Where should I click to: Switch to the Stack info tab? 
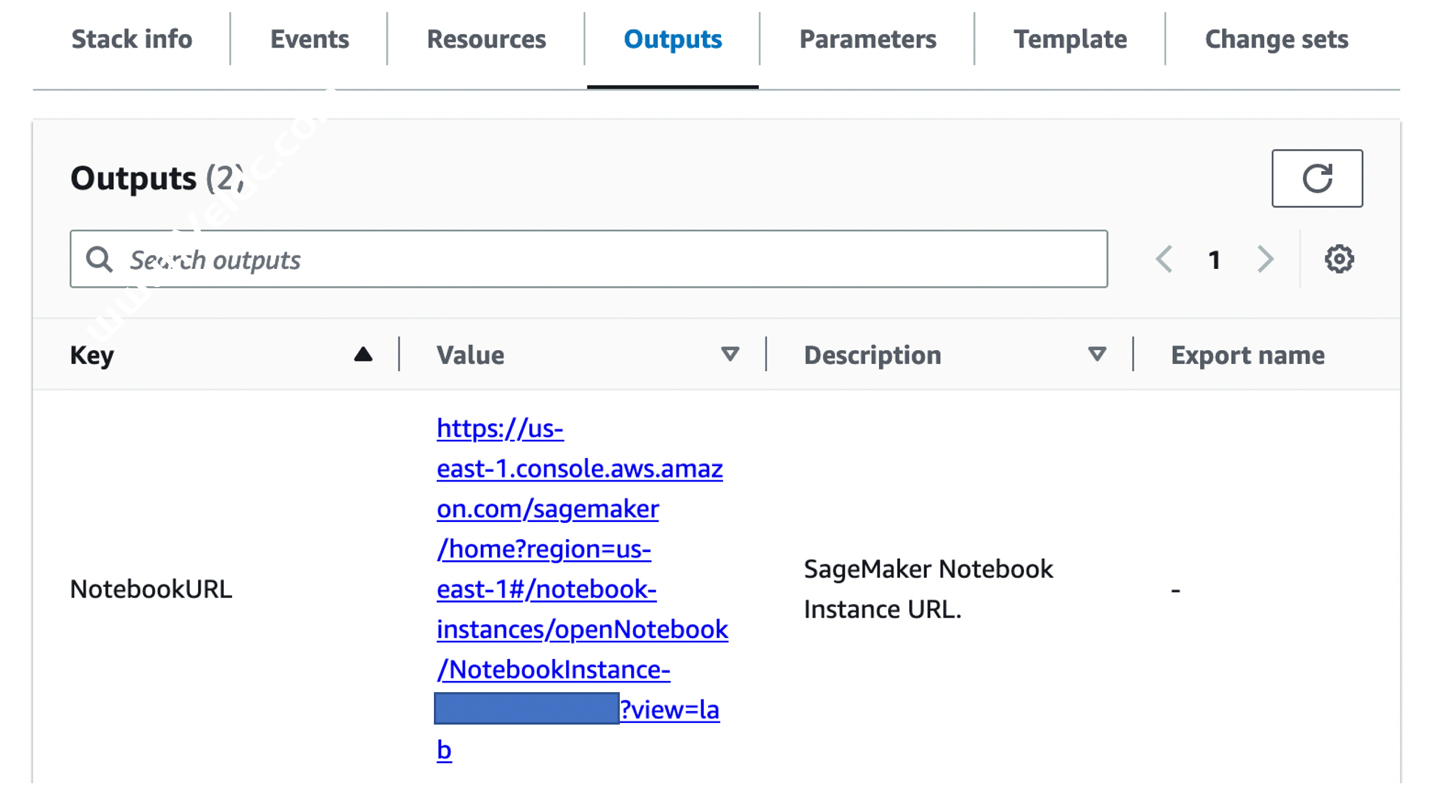(x=131, y=39)
